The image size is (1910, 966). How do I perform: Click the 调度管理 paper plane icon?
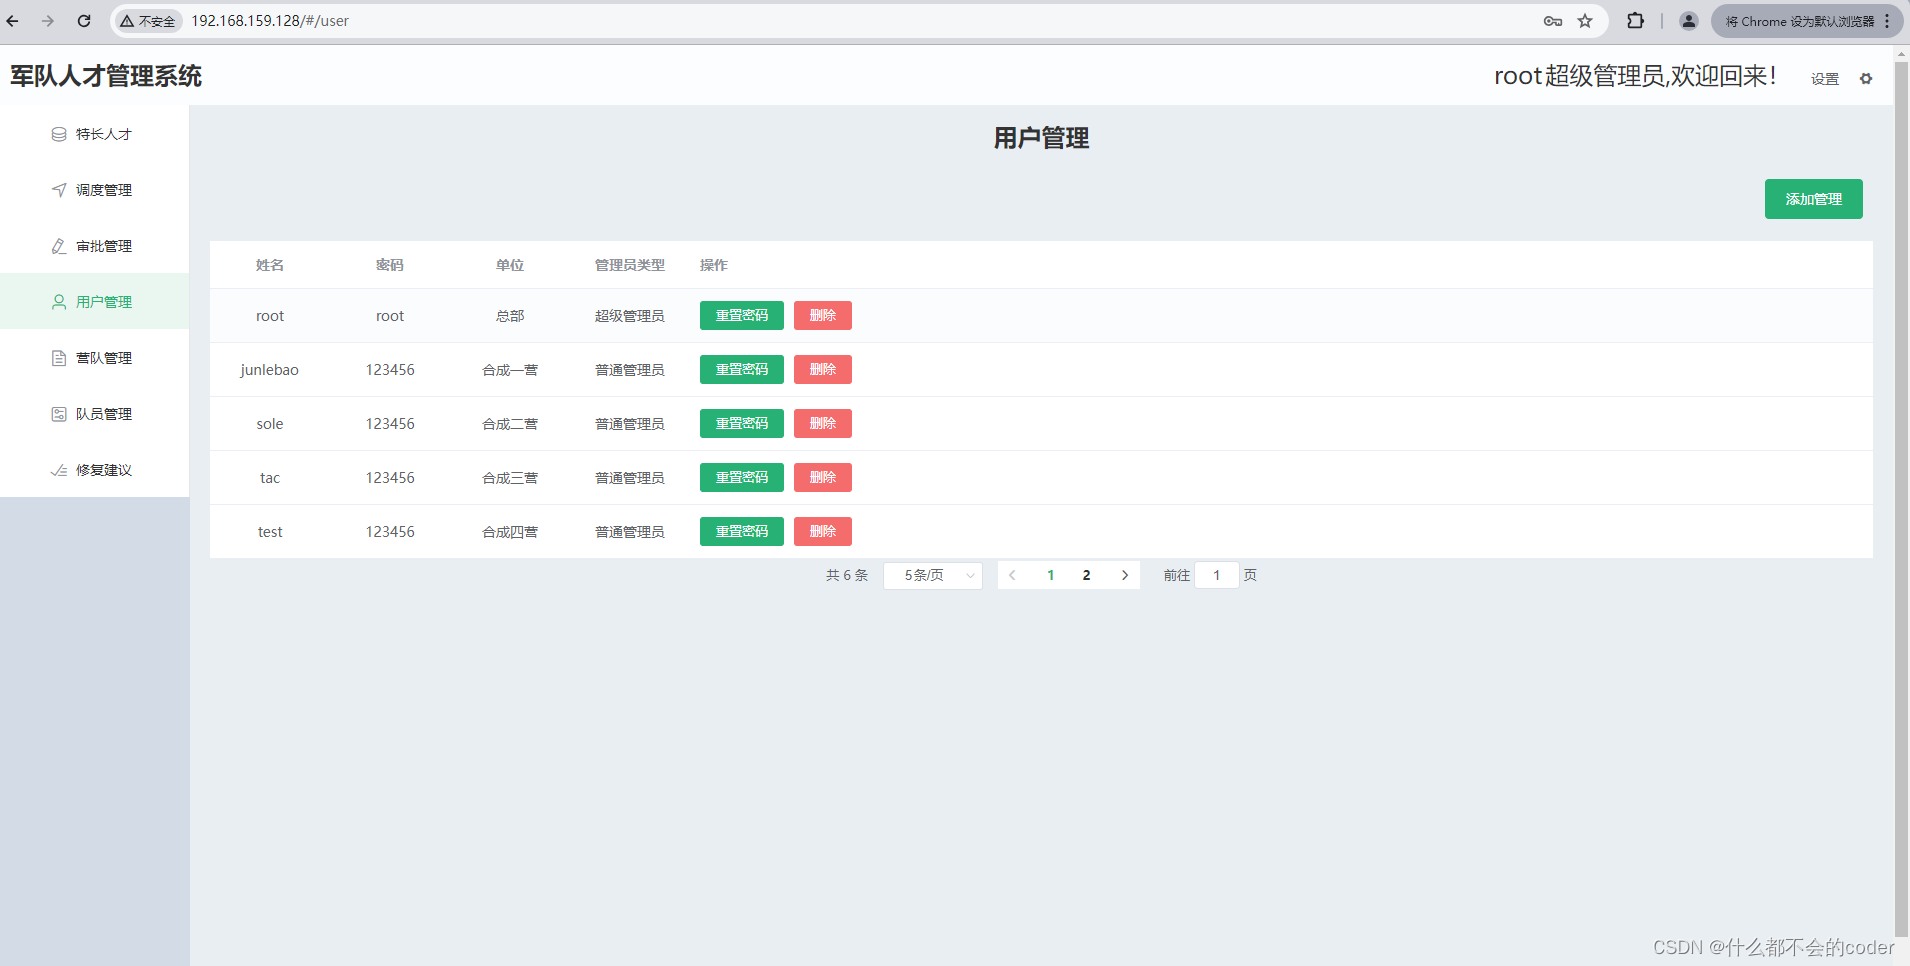[59, 190]
